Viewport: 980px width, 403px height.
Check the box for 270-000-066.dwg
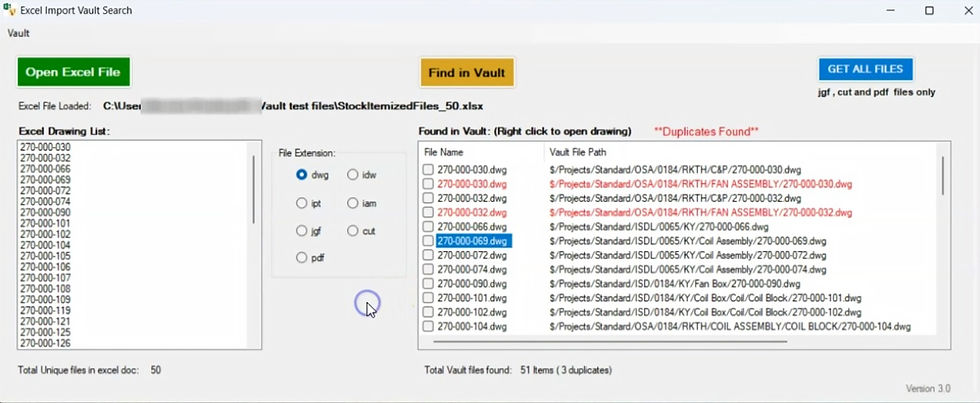coord(428,226)
